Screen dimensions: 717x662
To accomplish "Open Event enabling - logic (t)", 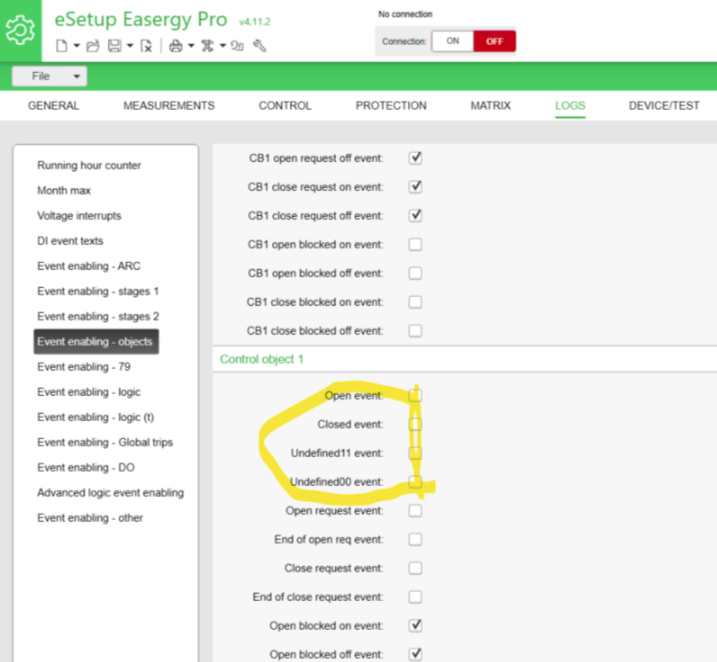I will [x=96, y=417].
